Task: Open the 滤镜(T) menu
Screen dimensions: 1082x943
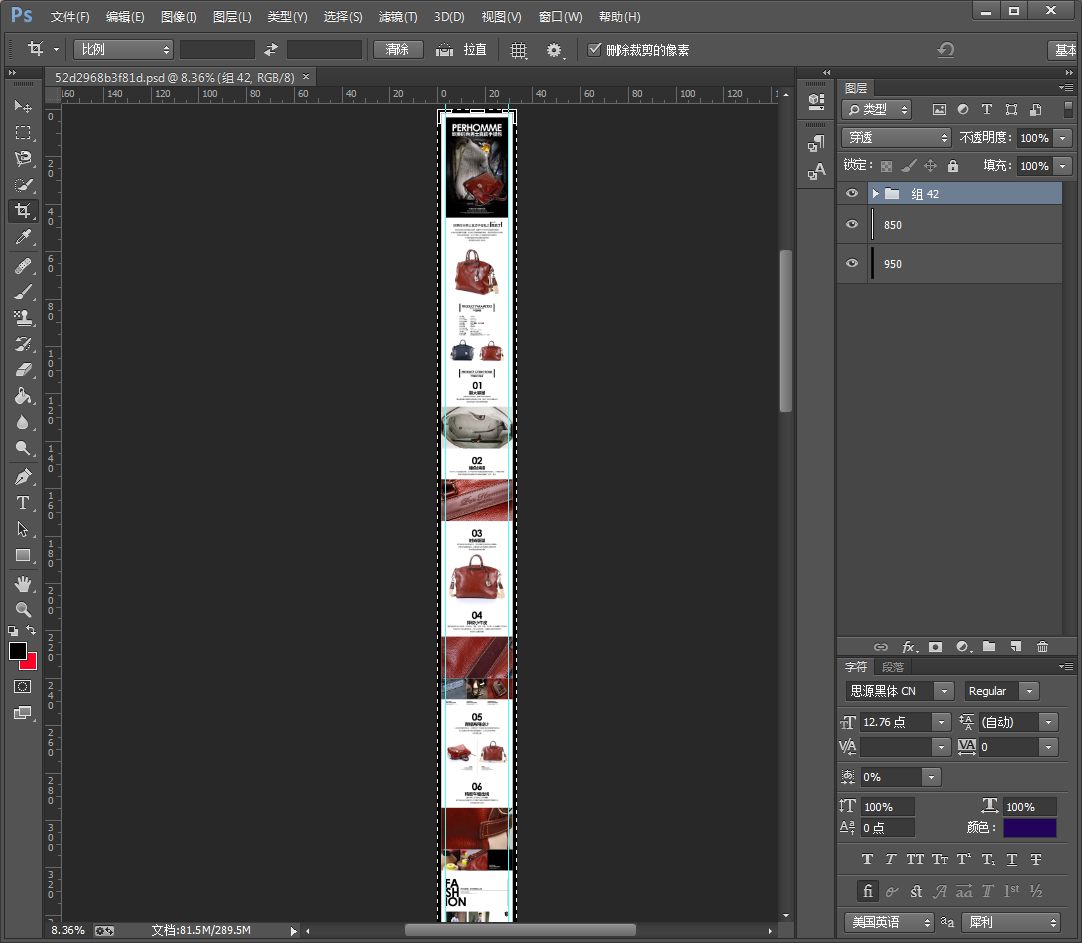Action: [398, 17]
